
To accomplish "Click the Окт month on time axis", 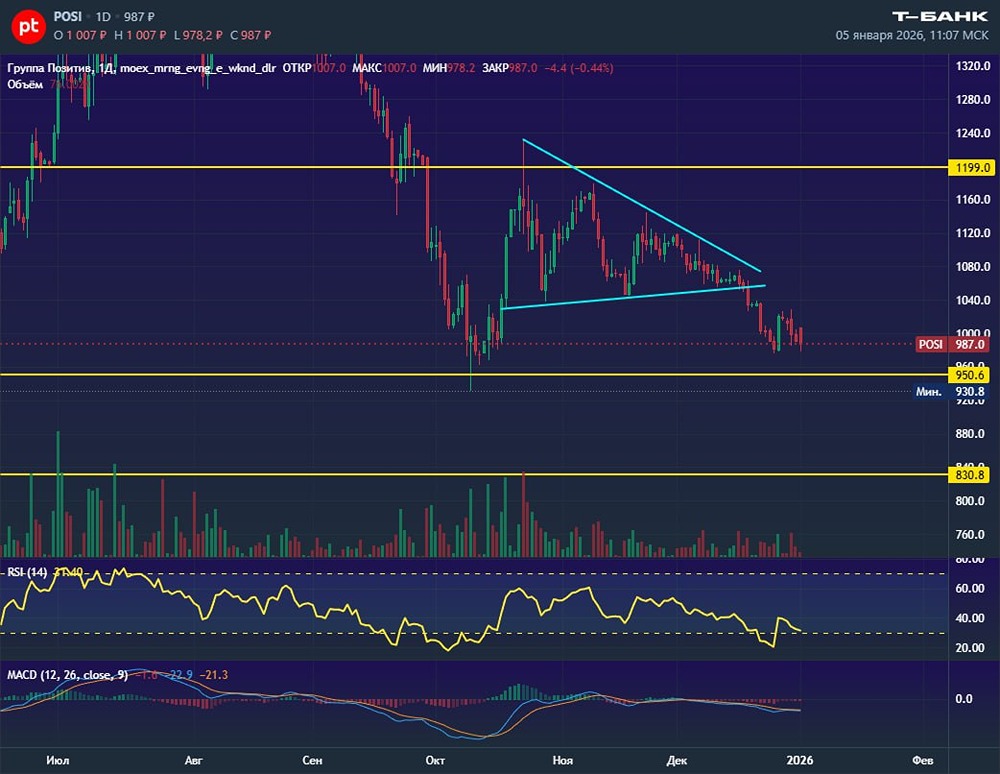I will (x=435, y=760).
